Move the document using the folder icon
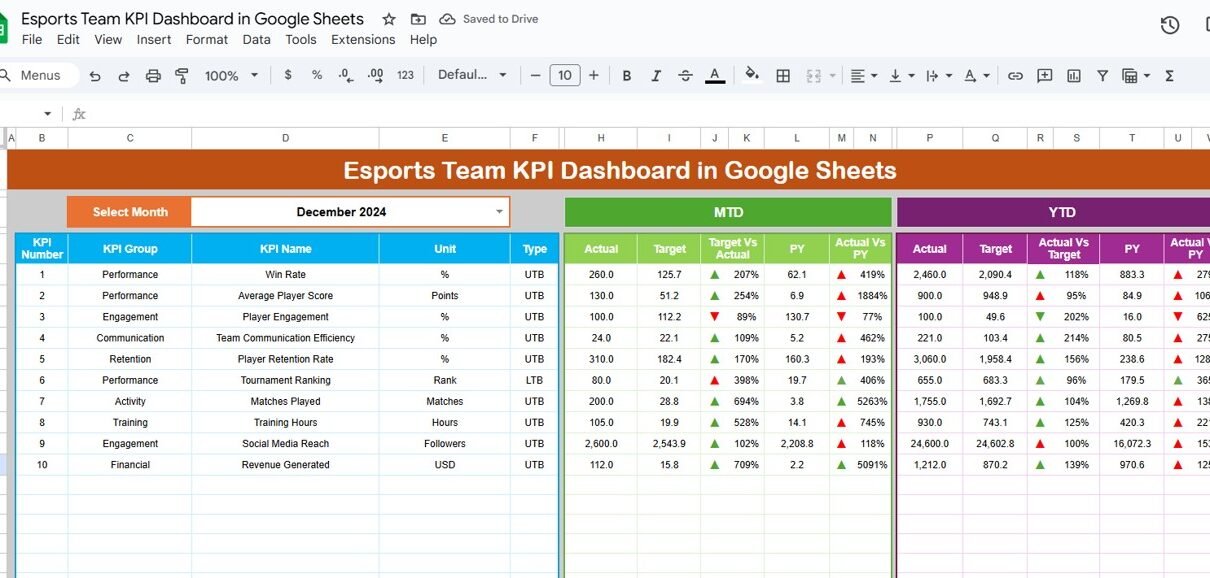Screen dimensions: 1210x578 point(418,19)
